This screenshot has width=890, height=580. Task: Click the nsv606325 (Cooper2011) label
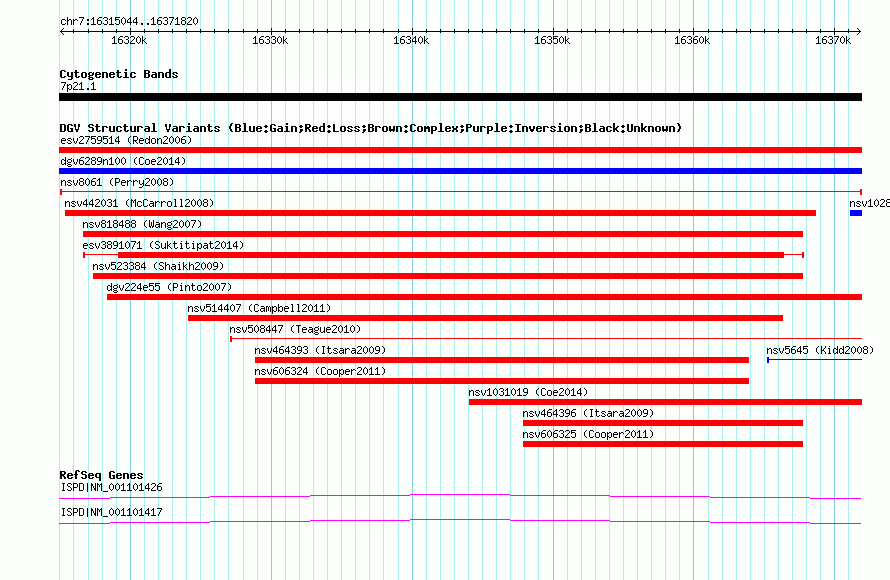pos(588,434)
